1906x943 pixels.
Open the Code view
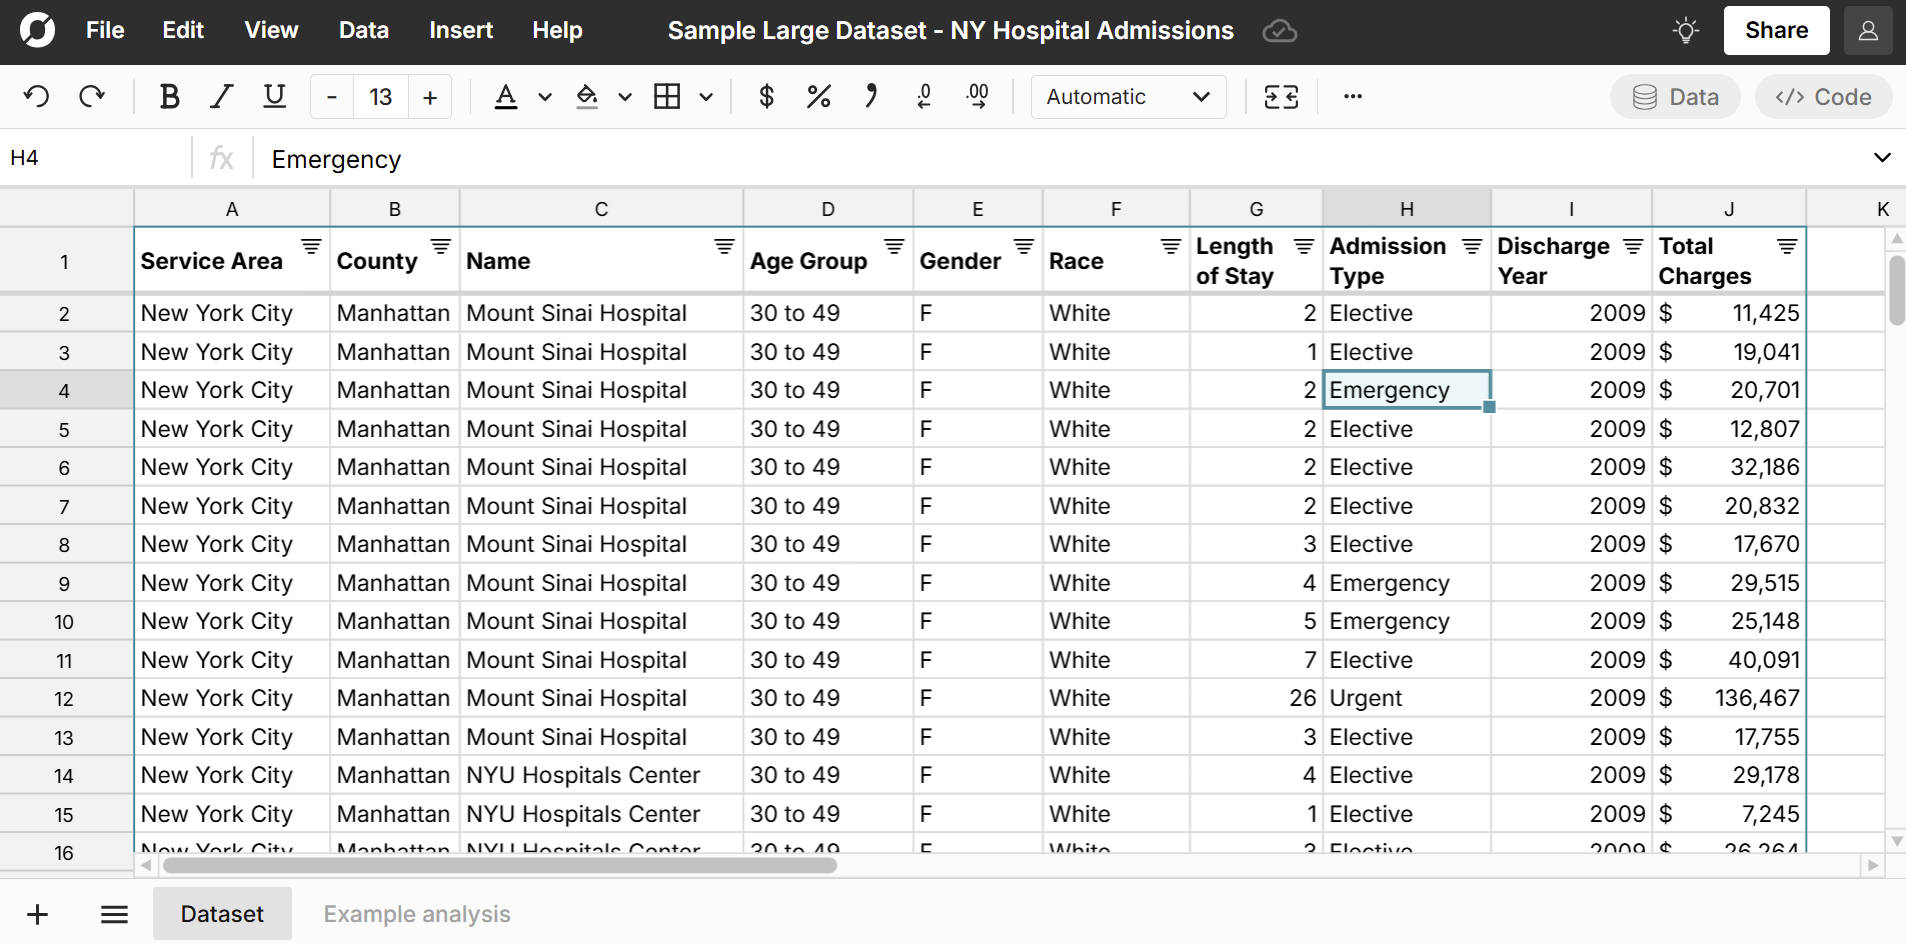tap(1822, 96)
